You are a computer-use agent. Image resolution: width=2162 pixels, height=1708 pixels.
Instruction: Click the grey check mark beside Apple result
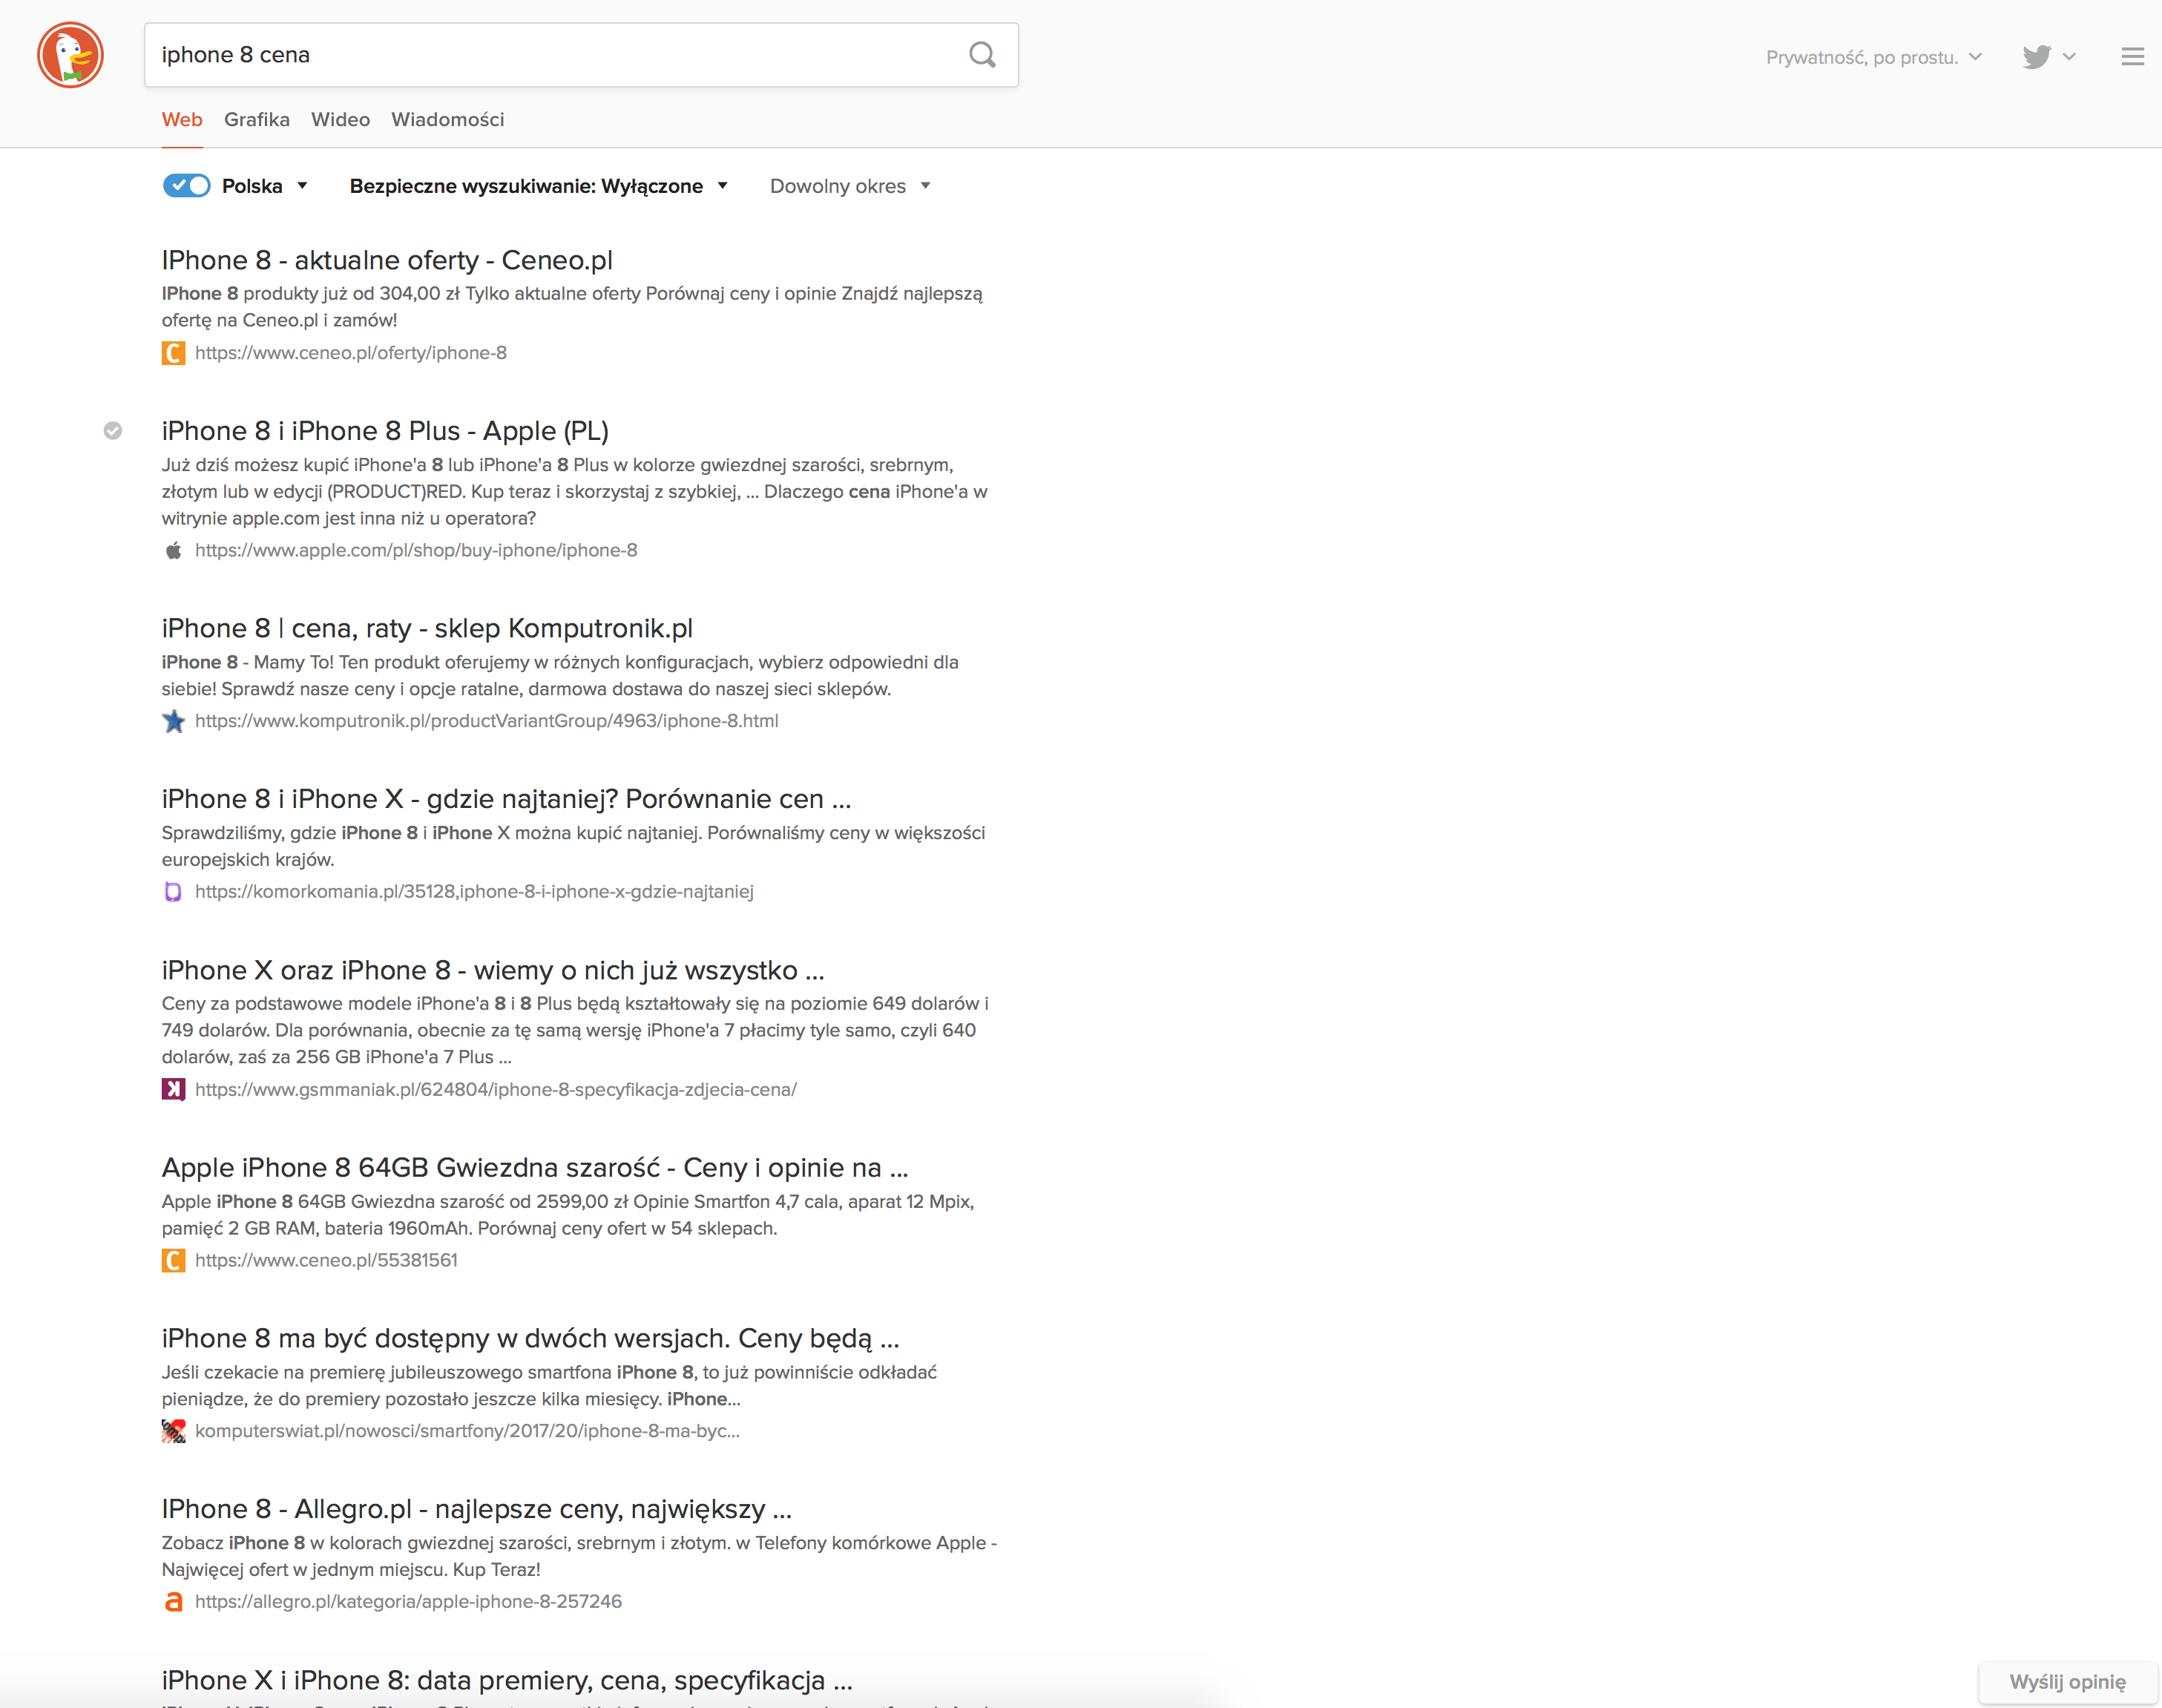[x=113, y=431]
